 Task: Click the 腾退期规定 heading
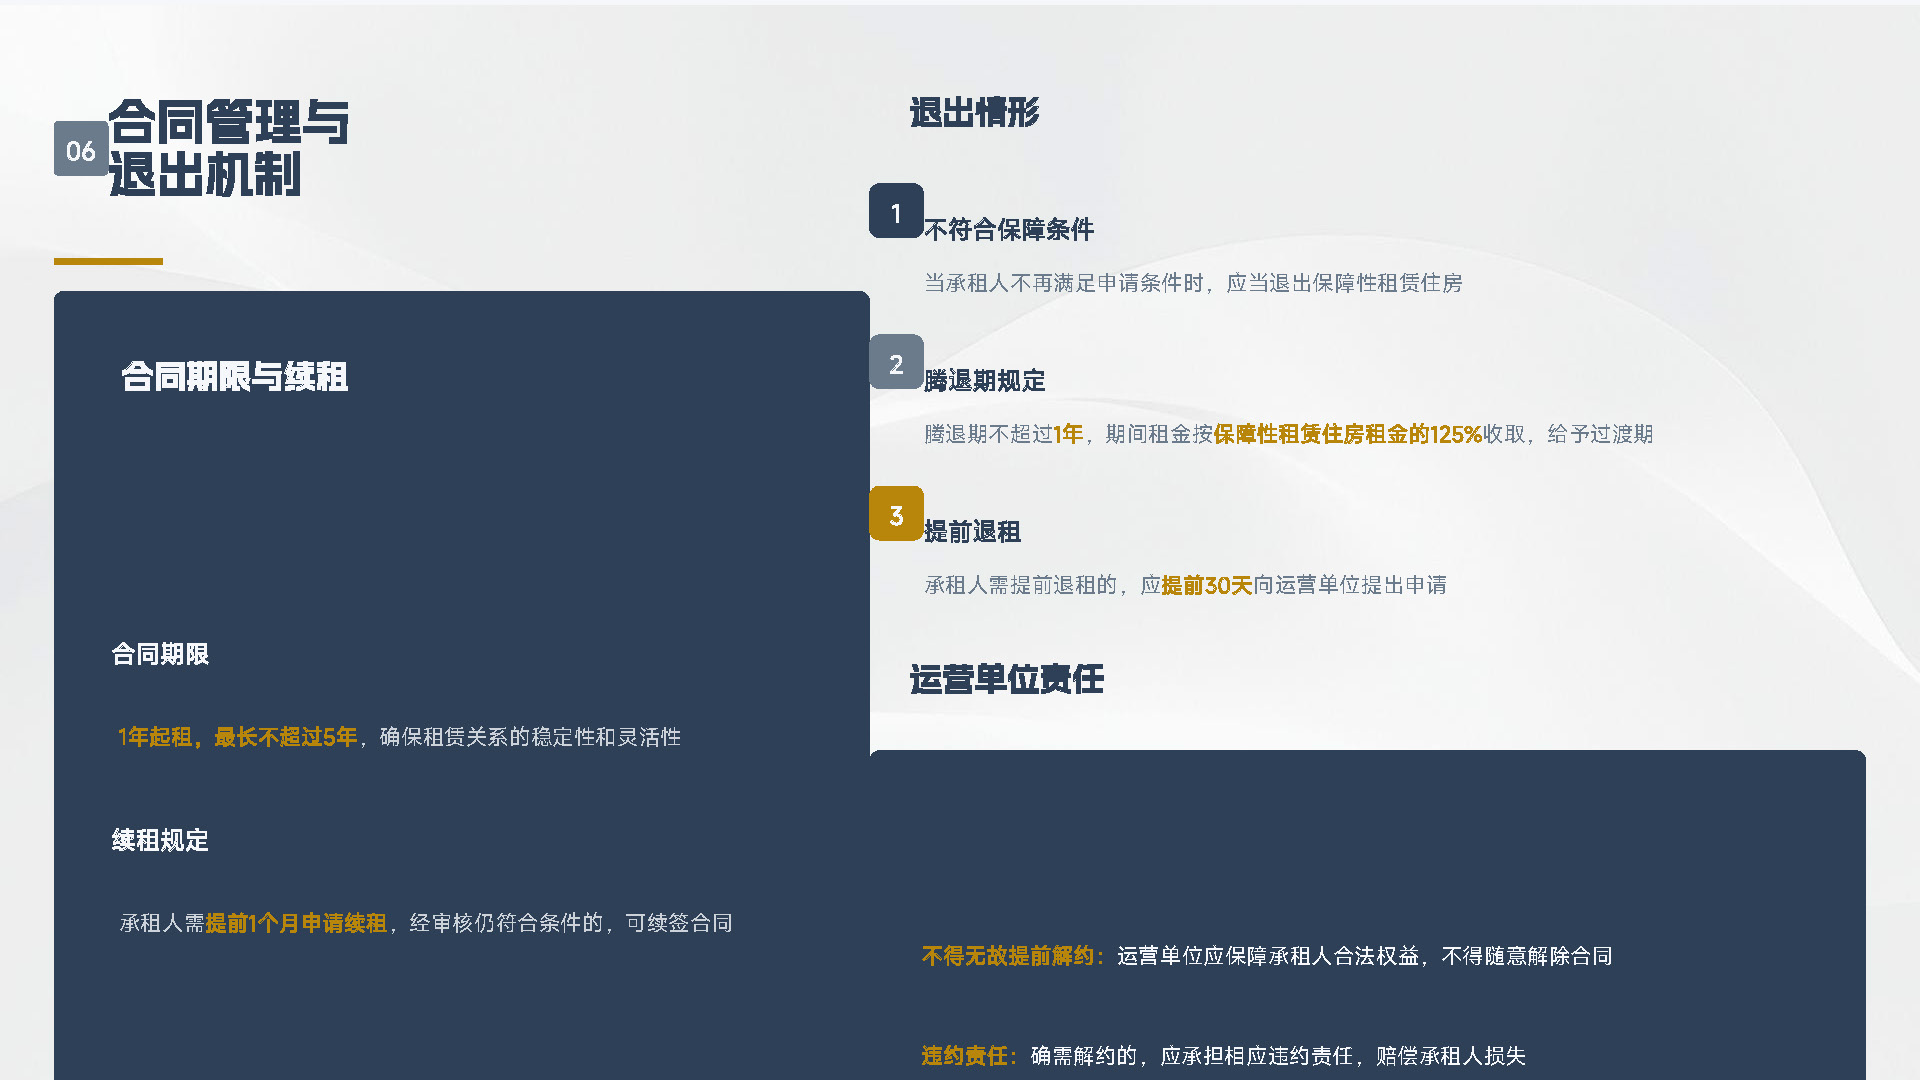tap(984, 381)
